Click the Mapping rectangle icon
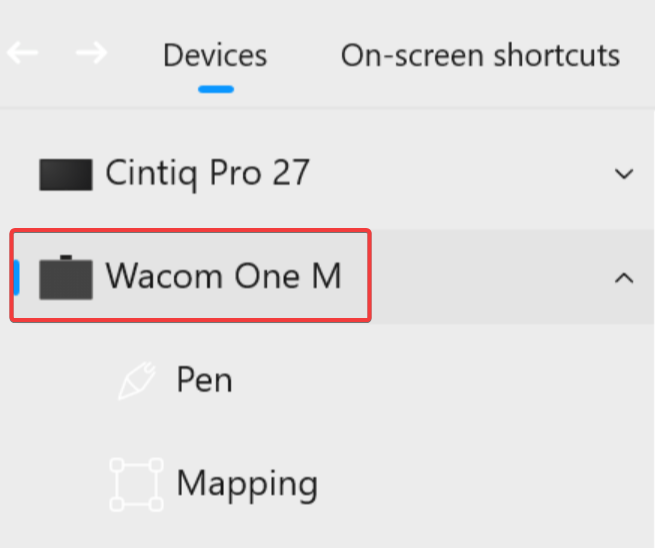Screen dimensions: 655x548 [134, 485]
